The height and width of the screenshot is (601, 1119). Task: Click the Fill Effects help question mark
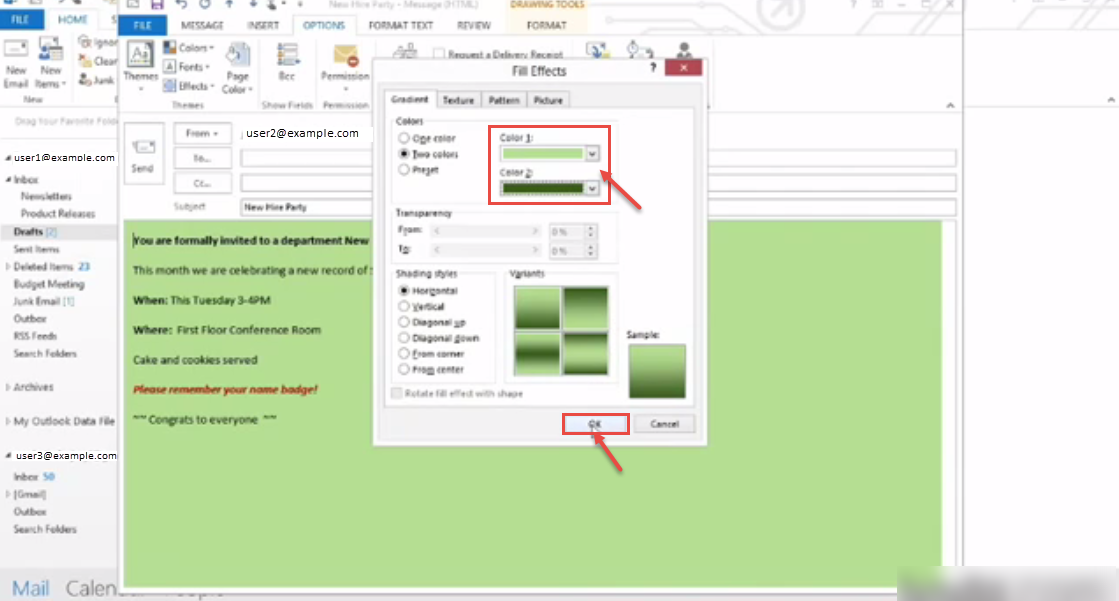tap(653, 68)
